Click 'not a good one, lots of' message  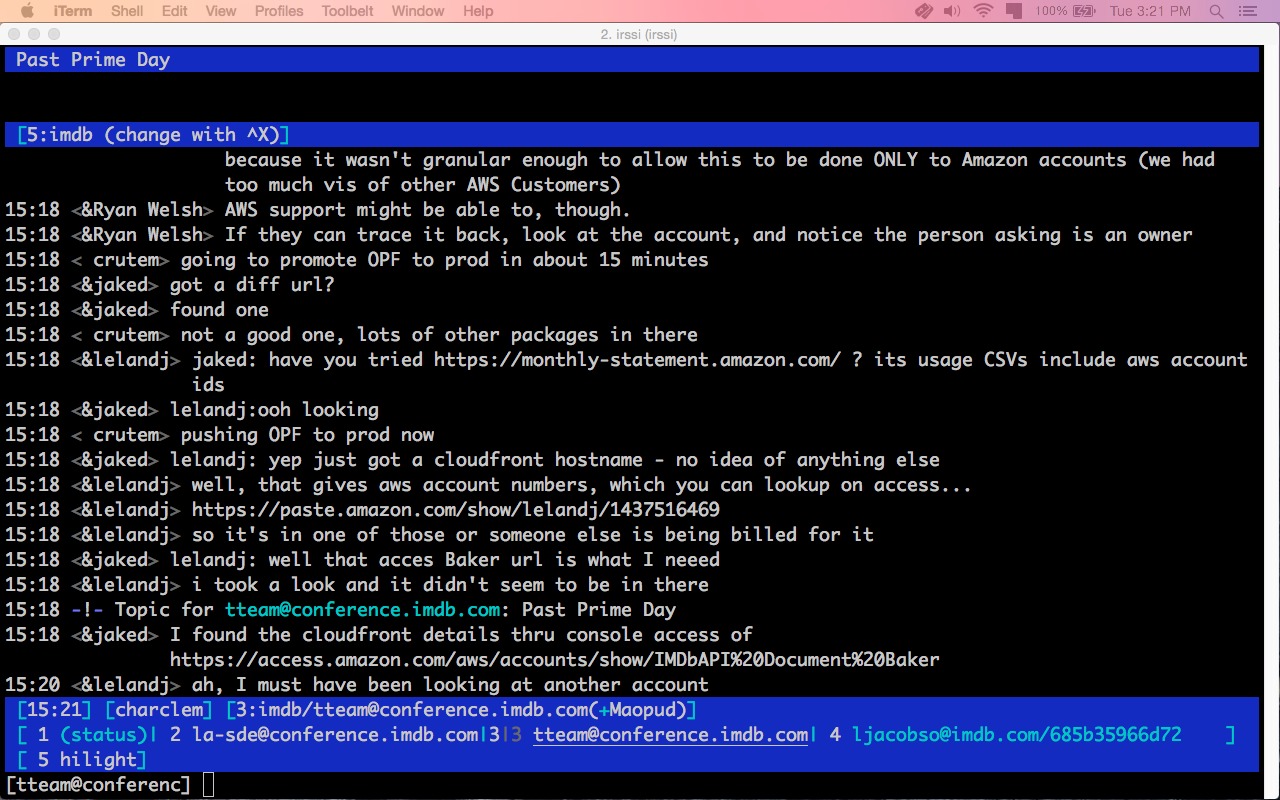point(439,335)
